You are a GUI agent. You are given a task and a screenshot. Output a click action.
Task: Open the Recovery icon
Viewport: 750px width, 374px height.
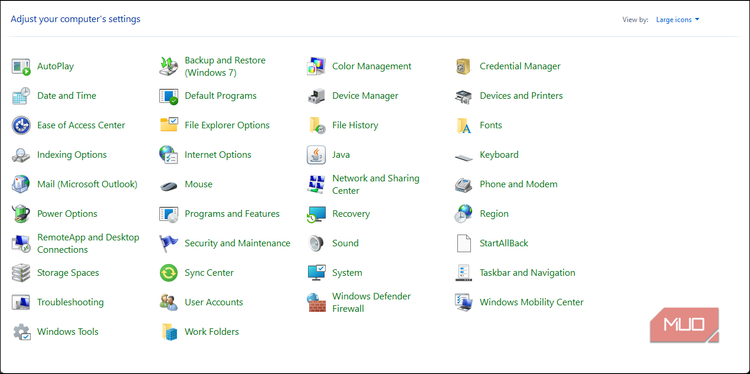[316, 214]
